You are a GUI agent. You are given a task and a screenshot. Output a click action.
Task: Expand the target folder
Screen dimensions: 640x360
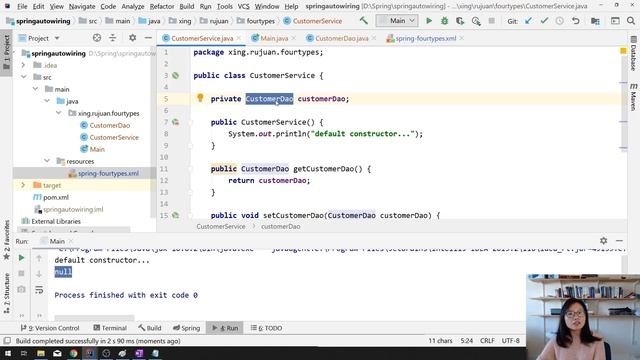[x=23, y=185]
